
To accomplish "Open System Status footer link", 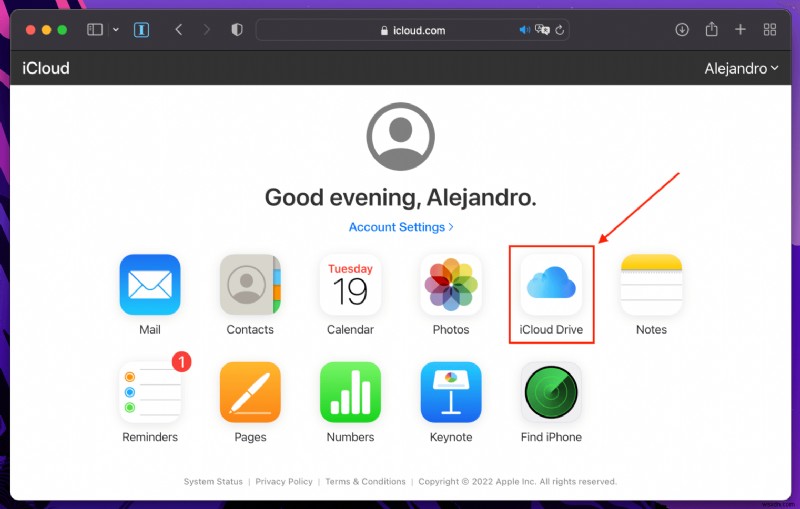I will pos(213,481).
